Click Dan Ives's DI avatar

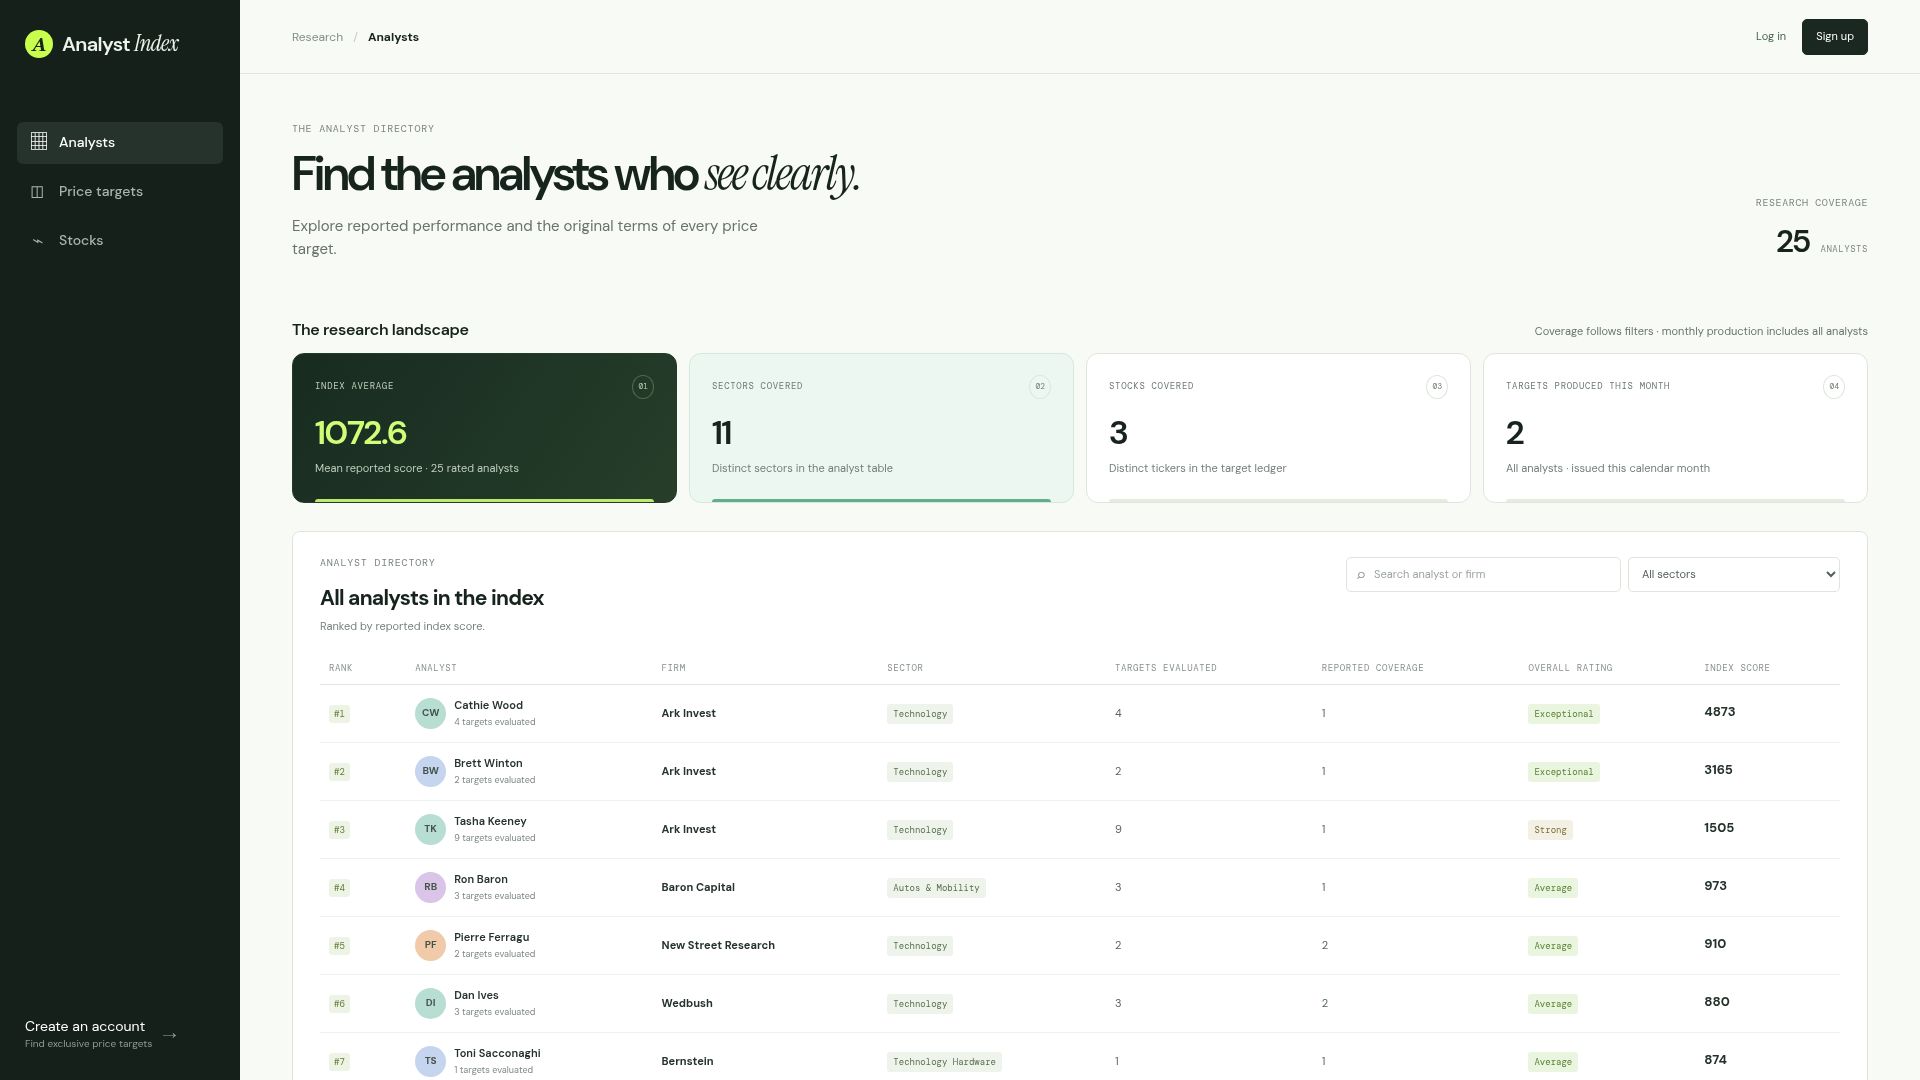click(430, 1004)
